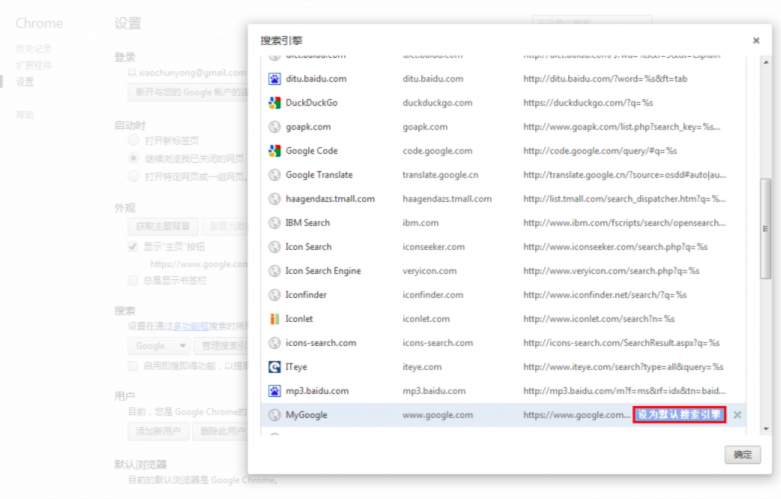Click 获取主题背景 button in settings
The height and width of the screenshot is (499, 781).
tap(163, 227)
